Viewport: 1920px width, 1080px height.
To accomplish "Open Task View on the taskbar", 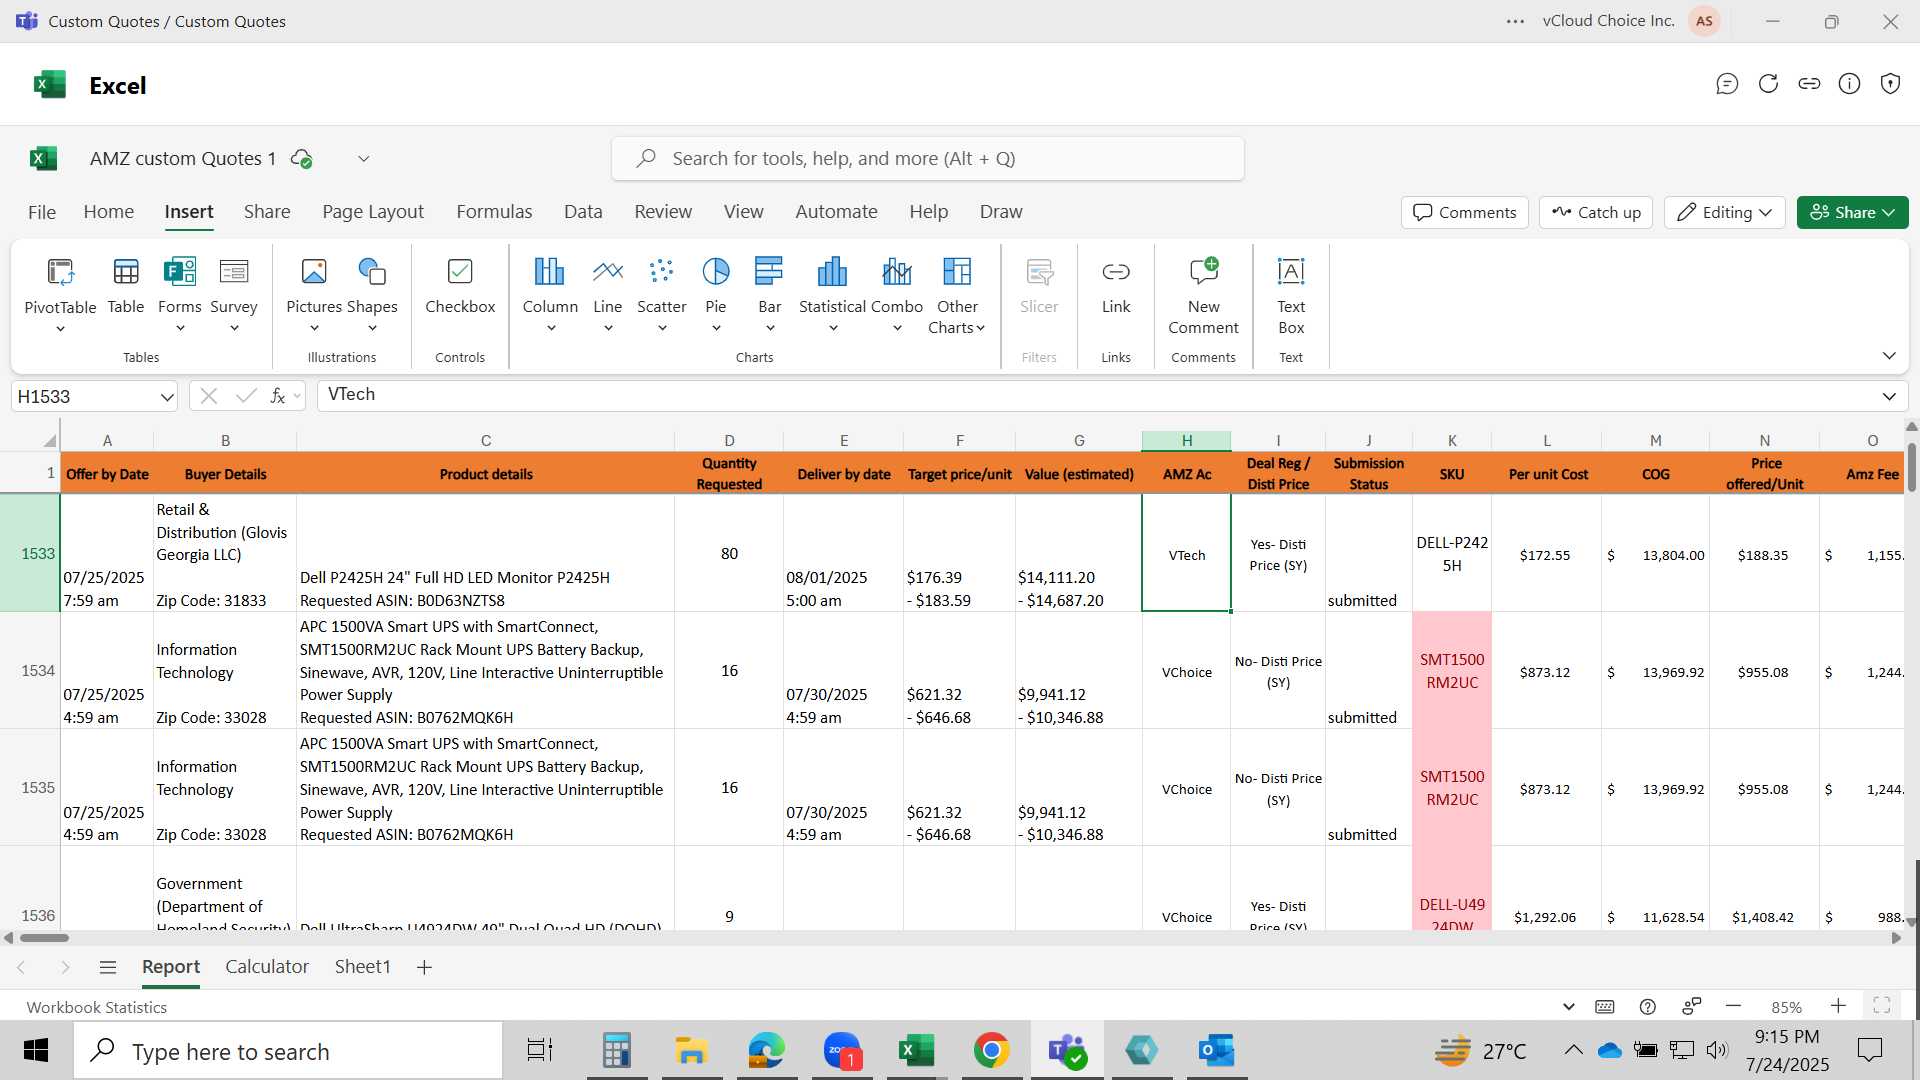I will [540, 1051].
